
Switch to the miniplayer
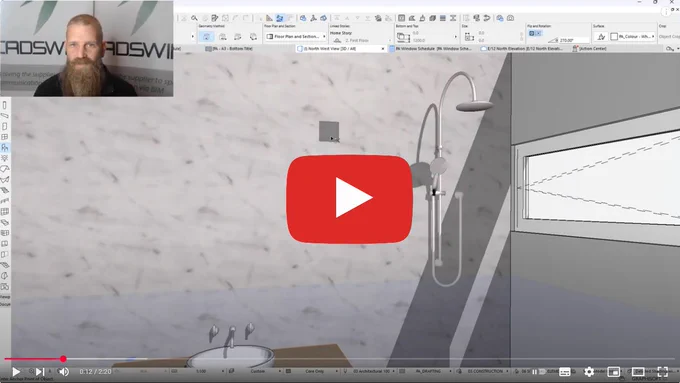(x=614, y=372)
